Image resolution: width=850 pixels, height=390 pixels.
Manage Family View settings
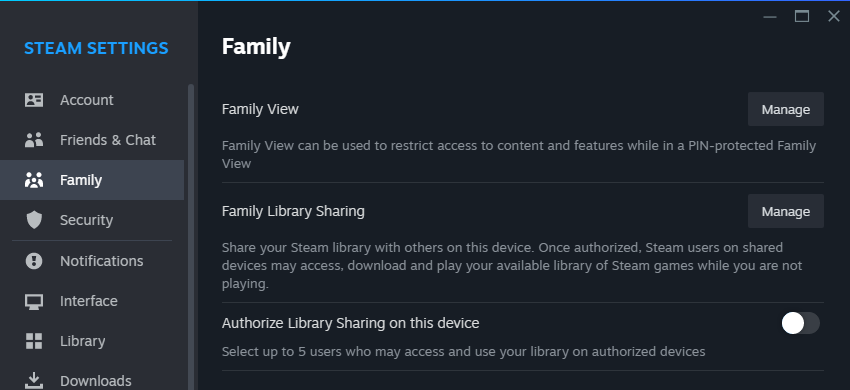click(x=785, y=110)
